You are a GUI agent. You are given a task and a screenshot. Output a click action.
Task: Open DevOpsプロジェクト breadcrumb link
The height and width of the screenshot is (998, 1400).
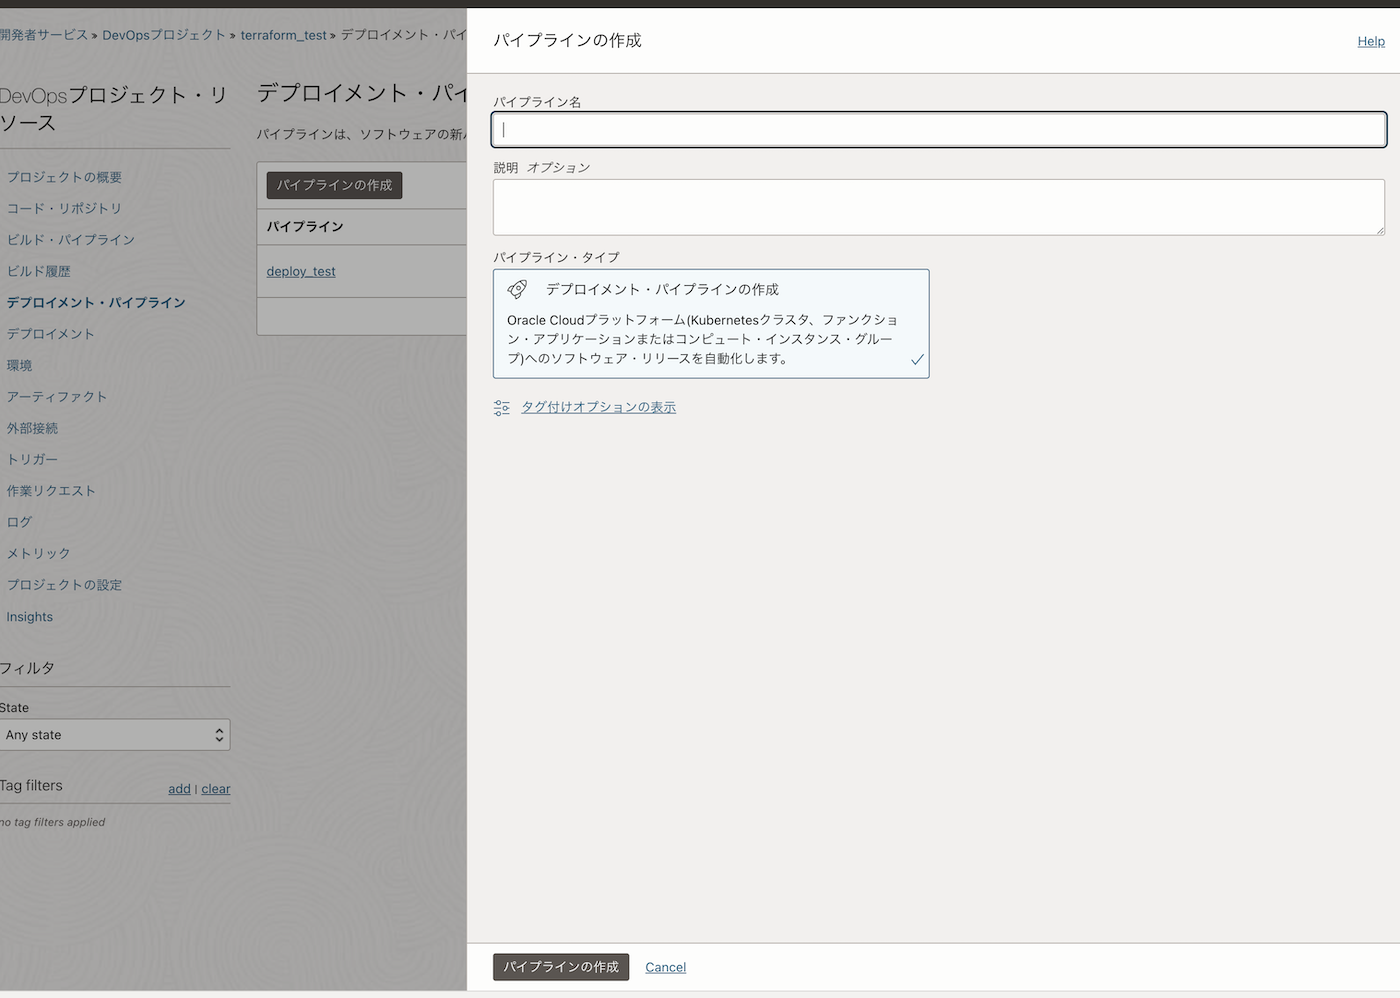[164, 35]
